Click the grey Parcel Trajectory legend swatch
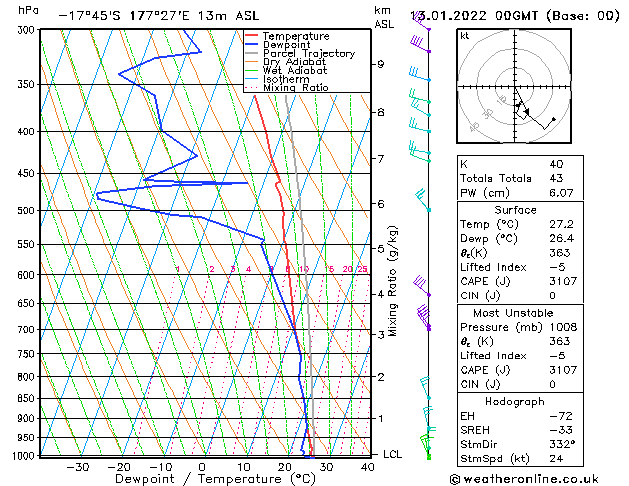Viewport: 629px width, 486px height. point(252,53)
